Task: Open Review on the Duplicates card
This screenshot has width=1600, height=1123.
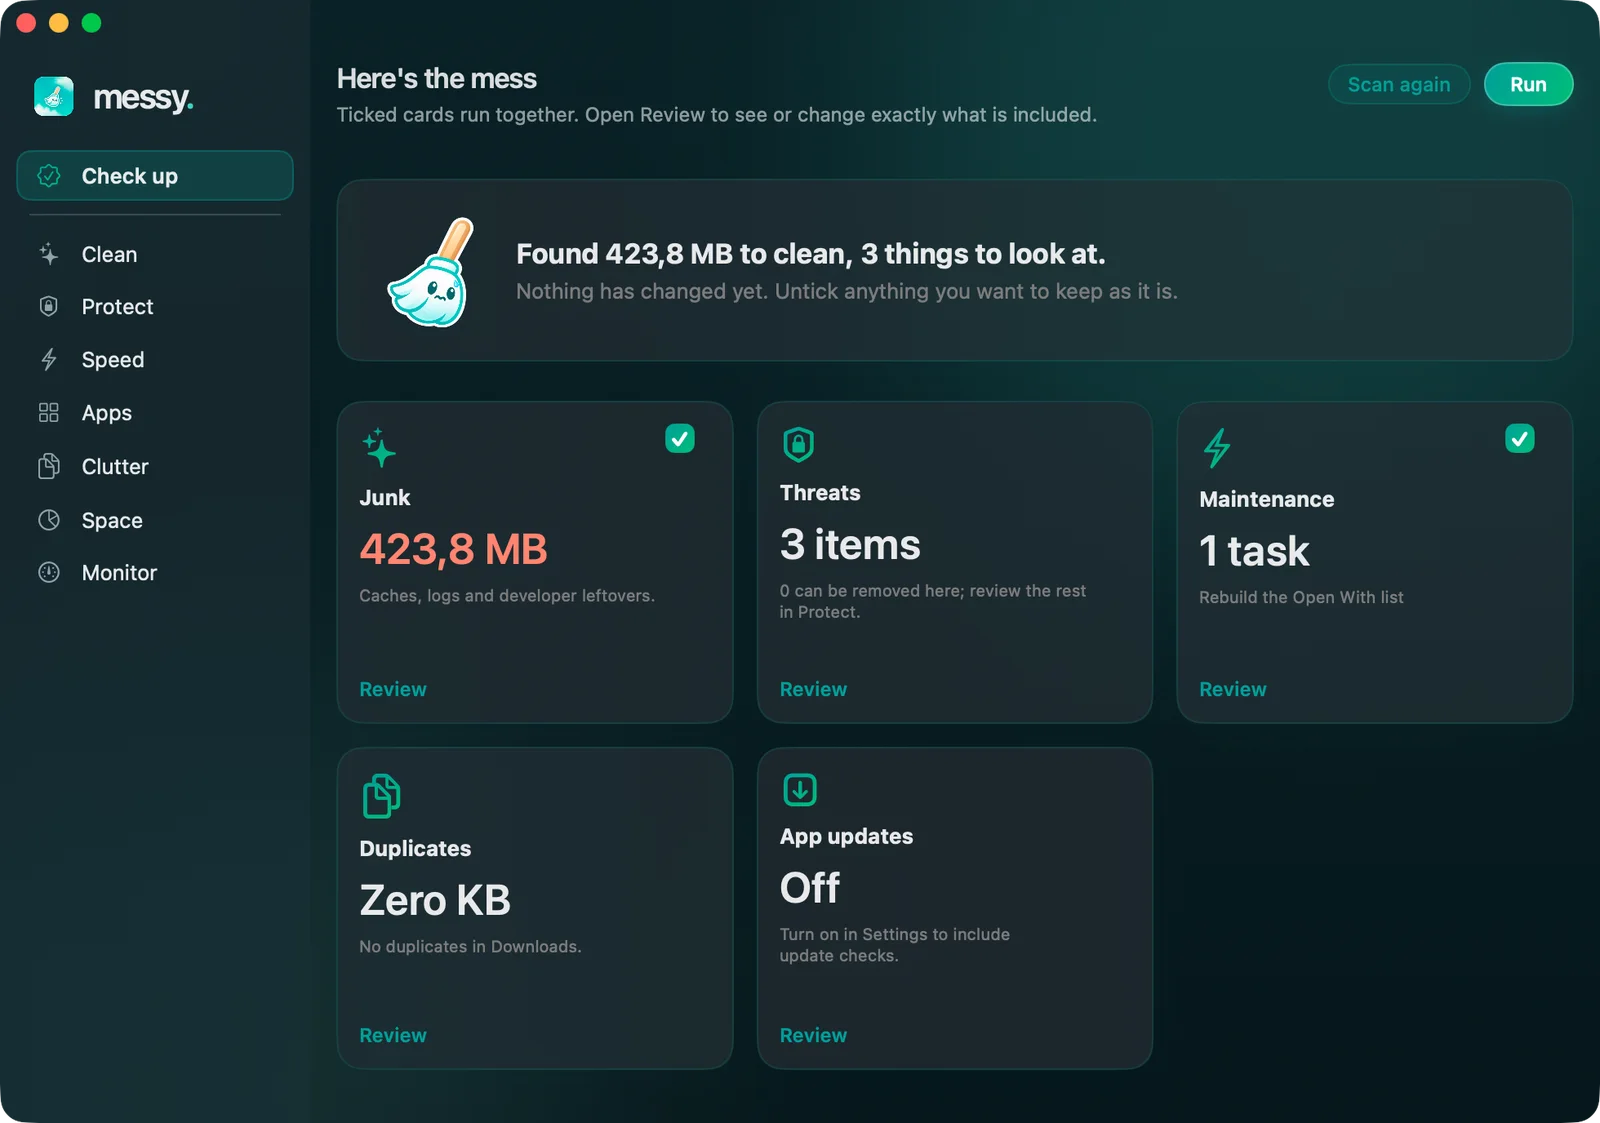Action: pos(393,1035)
